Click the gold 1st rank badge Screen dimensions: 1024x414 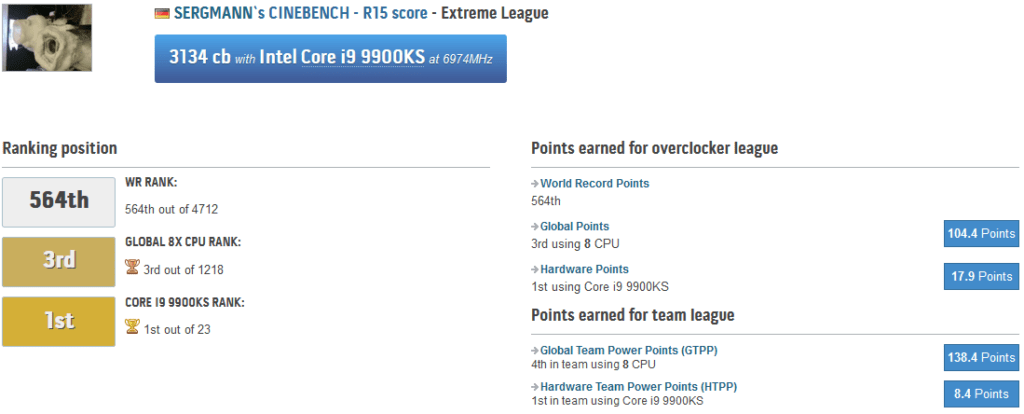59,321
